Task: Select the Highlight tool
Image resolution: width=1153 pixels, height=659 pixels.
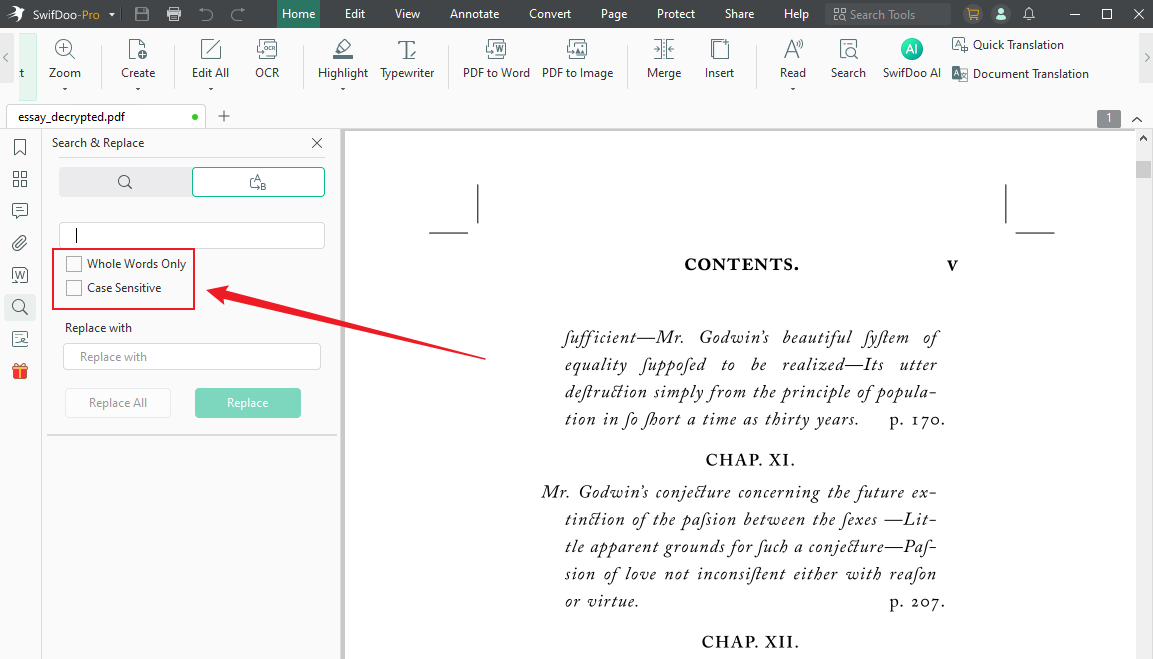Action: coord(342,58)
